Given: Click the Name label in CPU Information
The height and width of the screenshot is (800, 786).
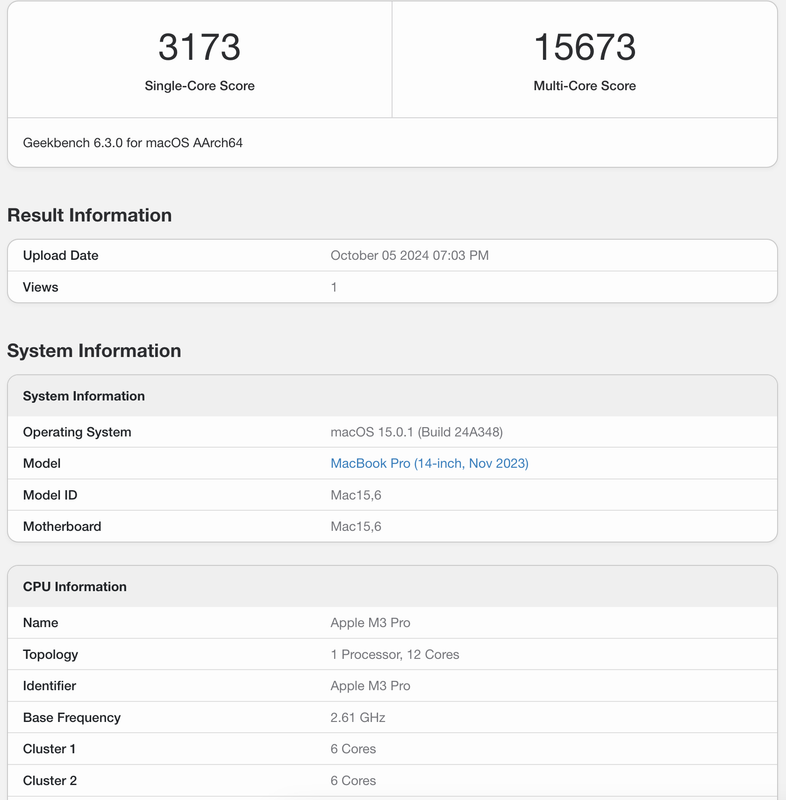Looking at the screenshot, I should [x=40, y=623].
